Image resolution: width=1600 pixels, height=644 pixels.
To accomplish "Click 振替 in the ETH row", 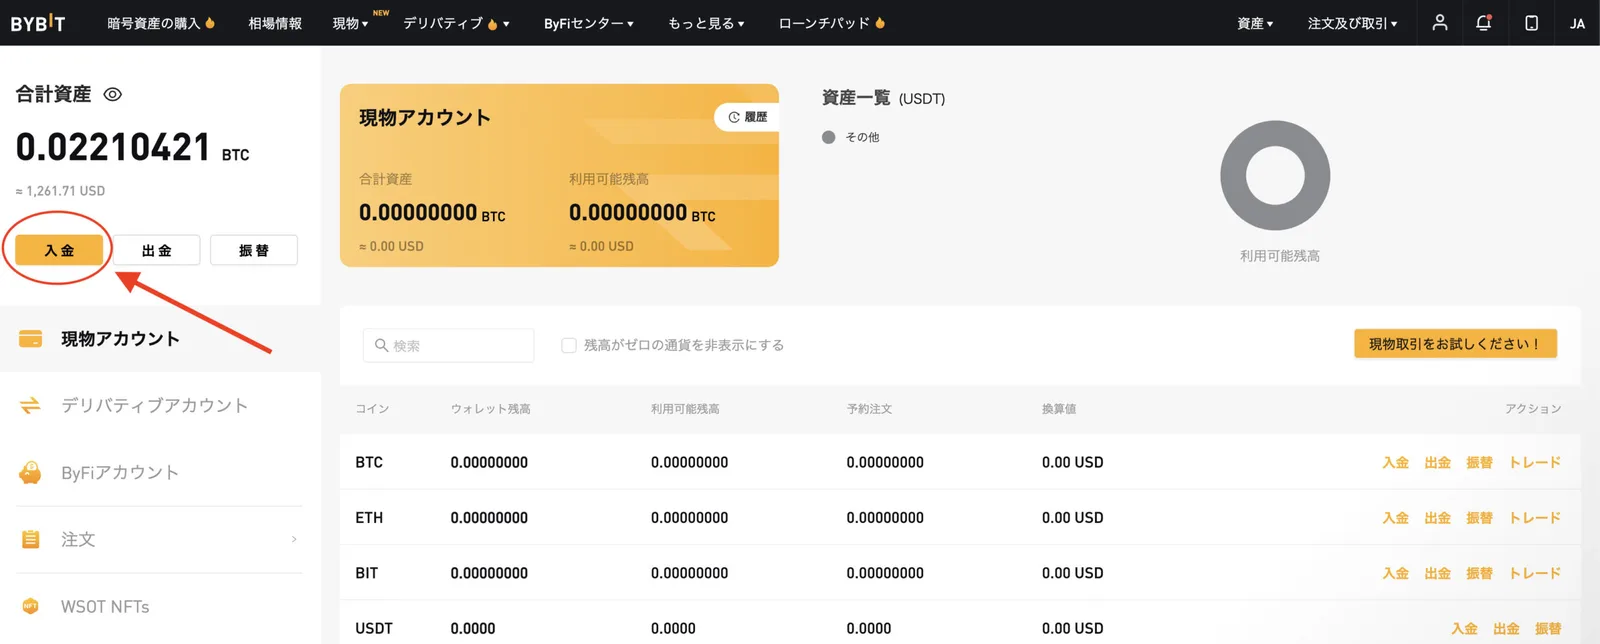I will point(1479,518).
